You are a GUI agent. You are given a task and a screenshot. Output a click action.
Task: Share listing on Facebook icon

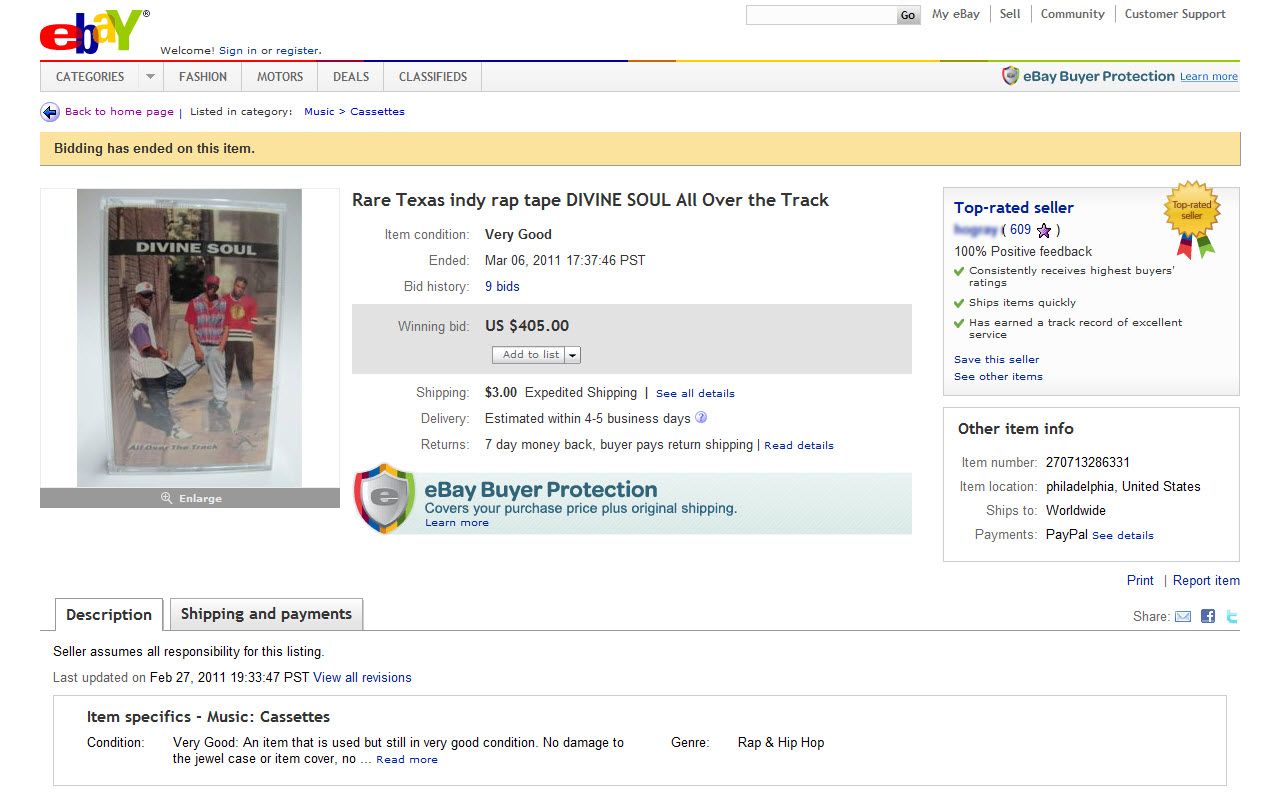(1208, 616)
